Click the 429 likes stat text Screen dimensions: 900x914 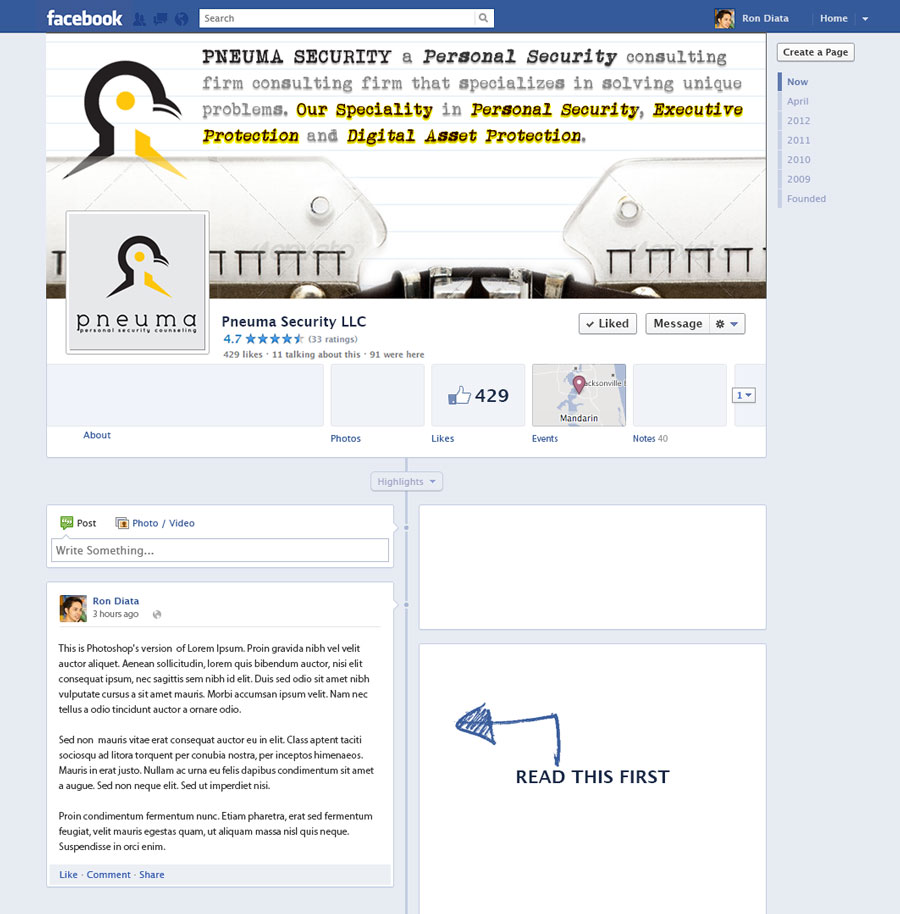tap(242, 354)
